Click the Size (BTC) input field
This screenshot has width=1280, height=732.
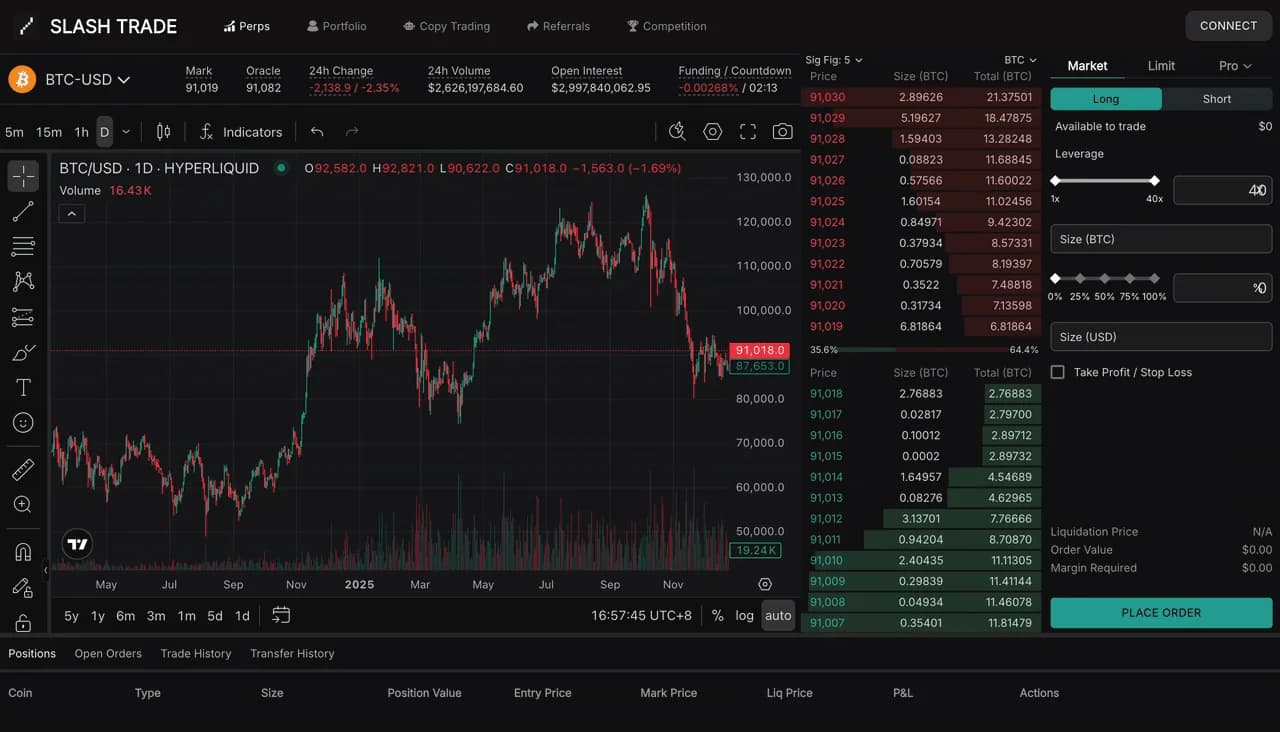tap(1161, 239)
